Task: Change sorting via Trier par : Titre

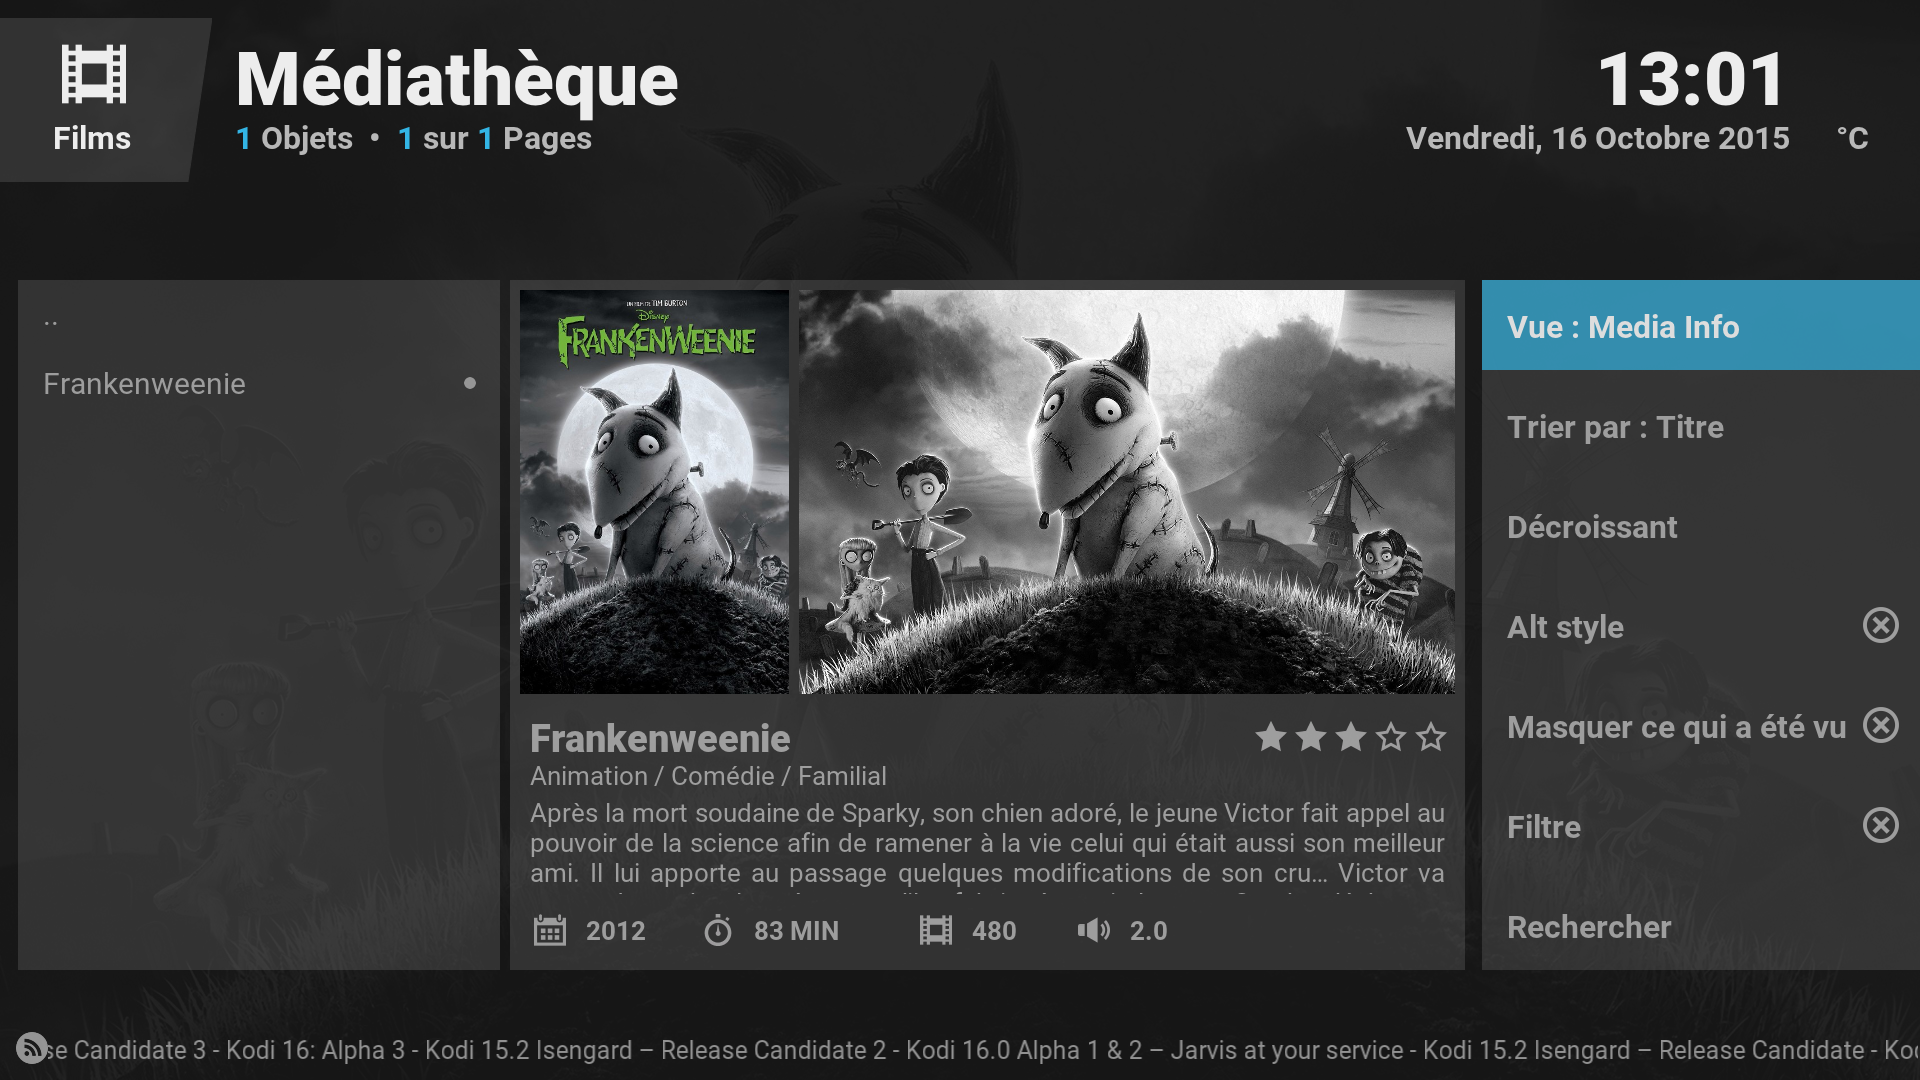Action: pyautogui.click(x=1701, y=426)
